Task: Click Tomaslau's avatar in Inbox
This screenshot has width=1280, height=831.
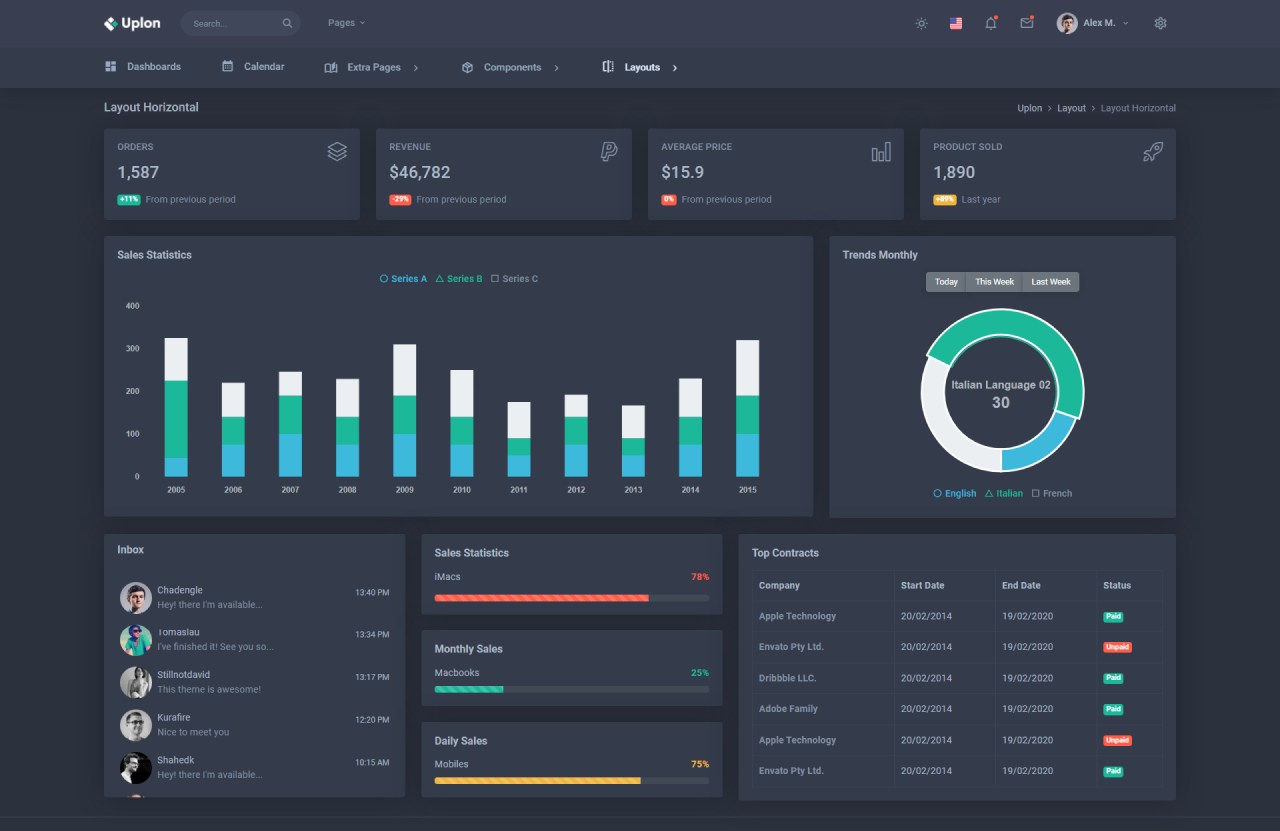Action: (x=136, y=640)
